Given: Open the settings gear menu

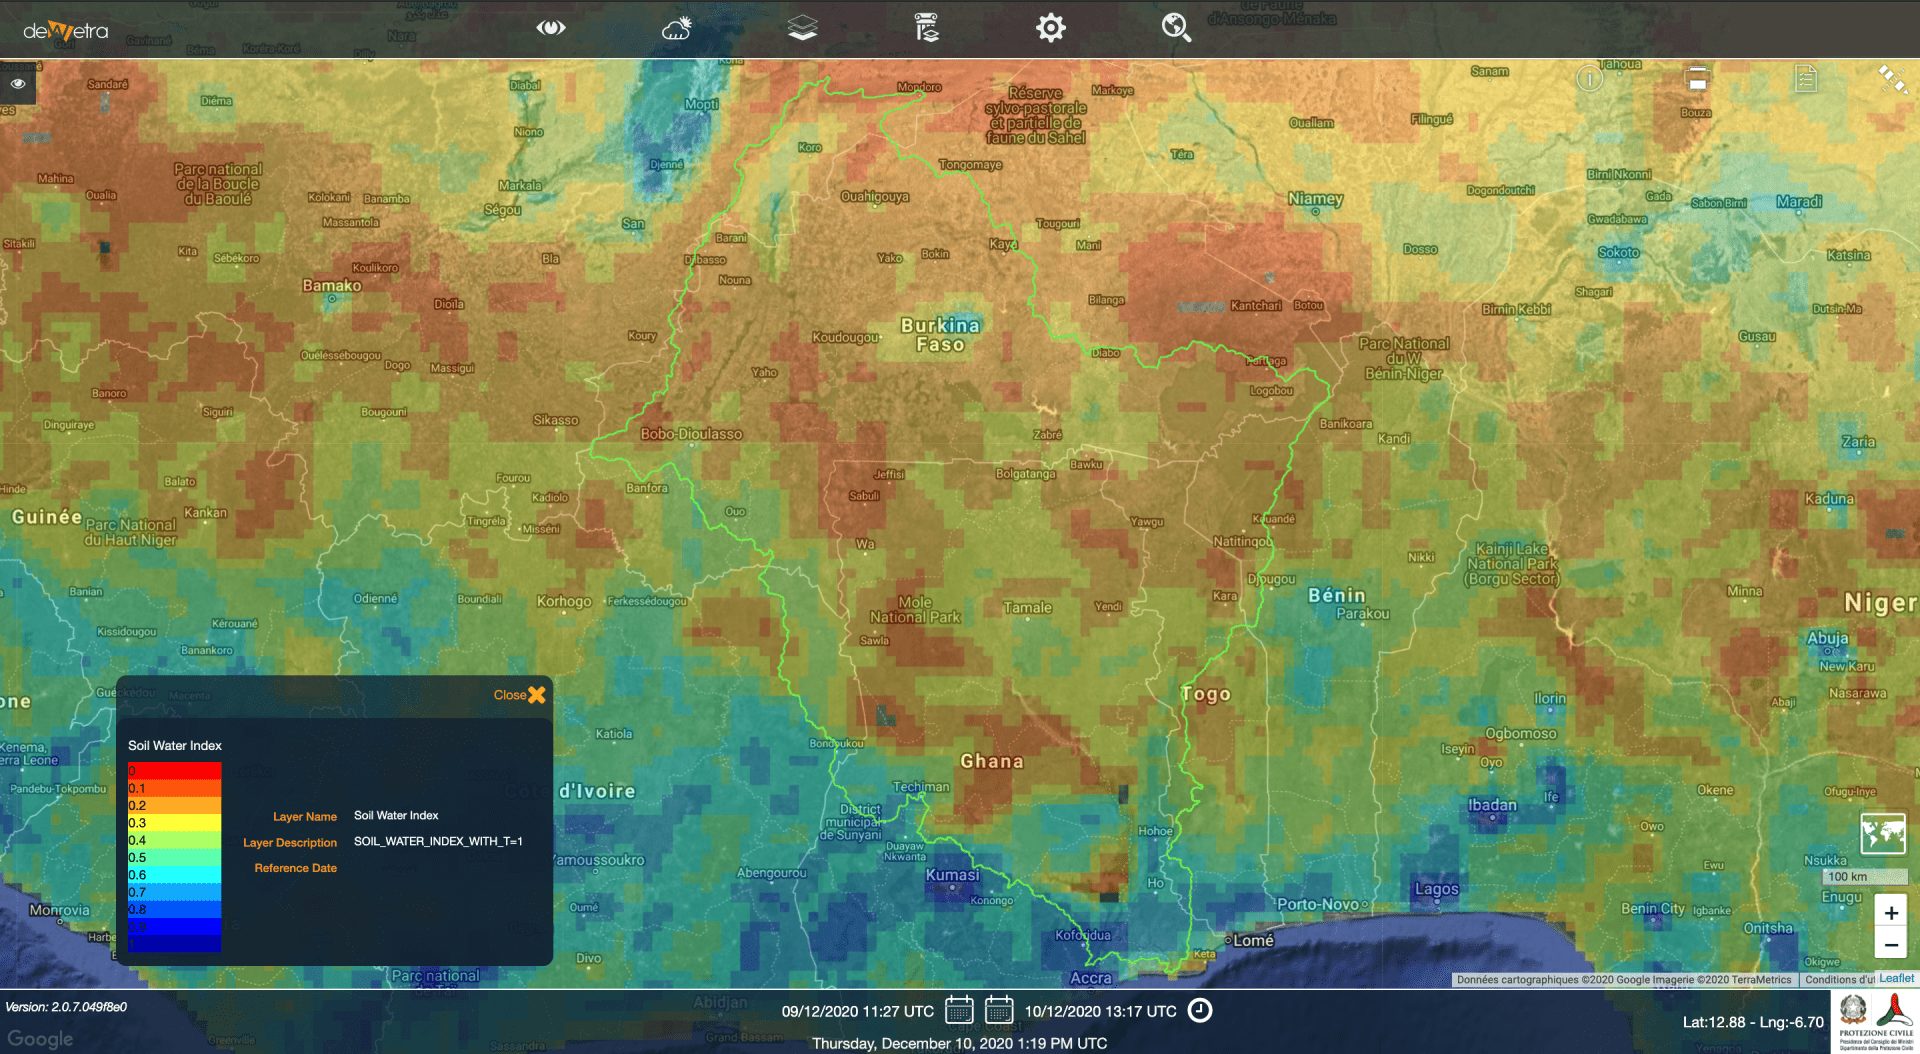Looking at the screenshot, I should 1051,28.
